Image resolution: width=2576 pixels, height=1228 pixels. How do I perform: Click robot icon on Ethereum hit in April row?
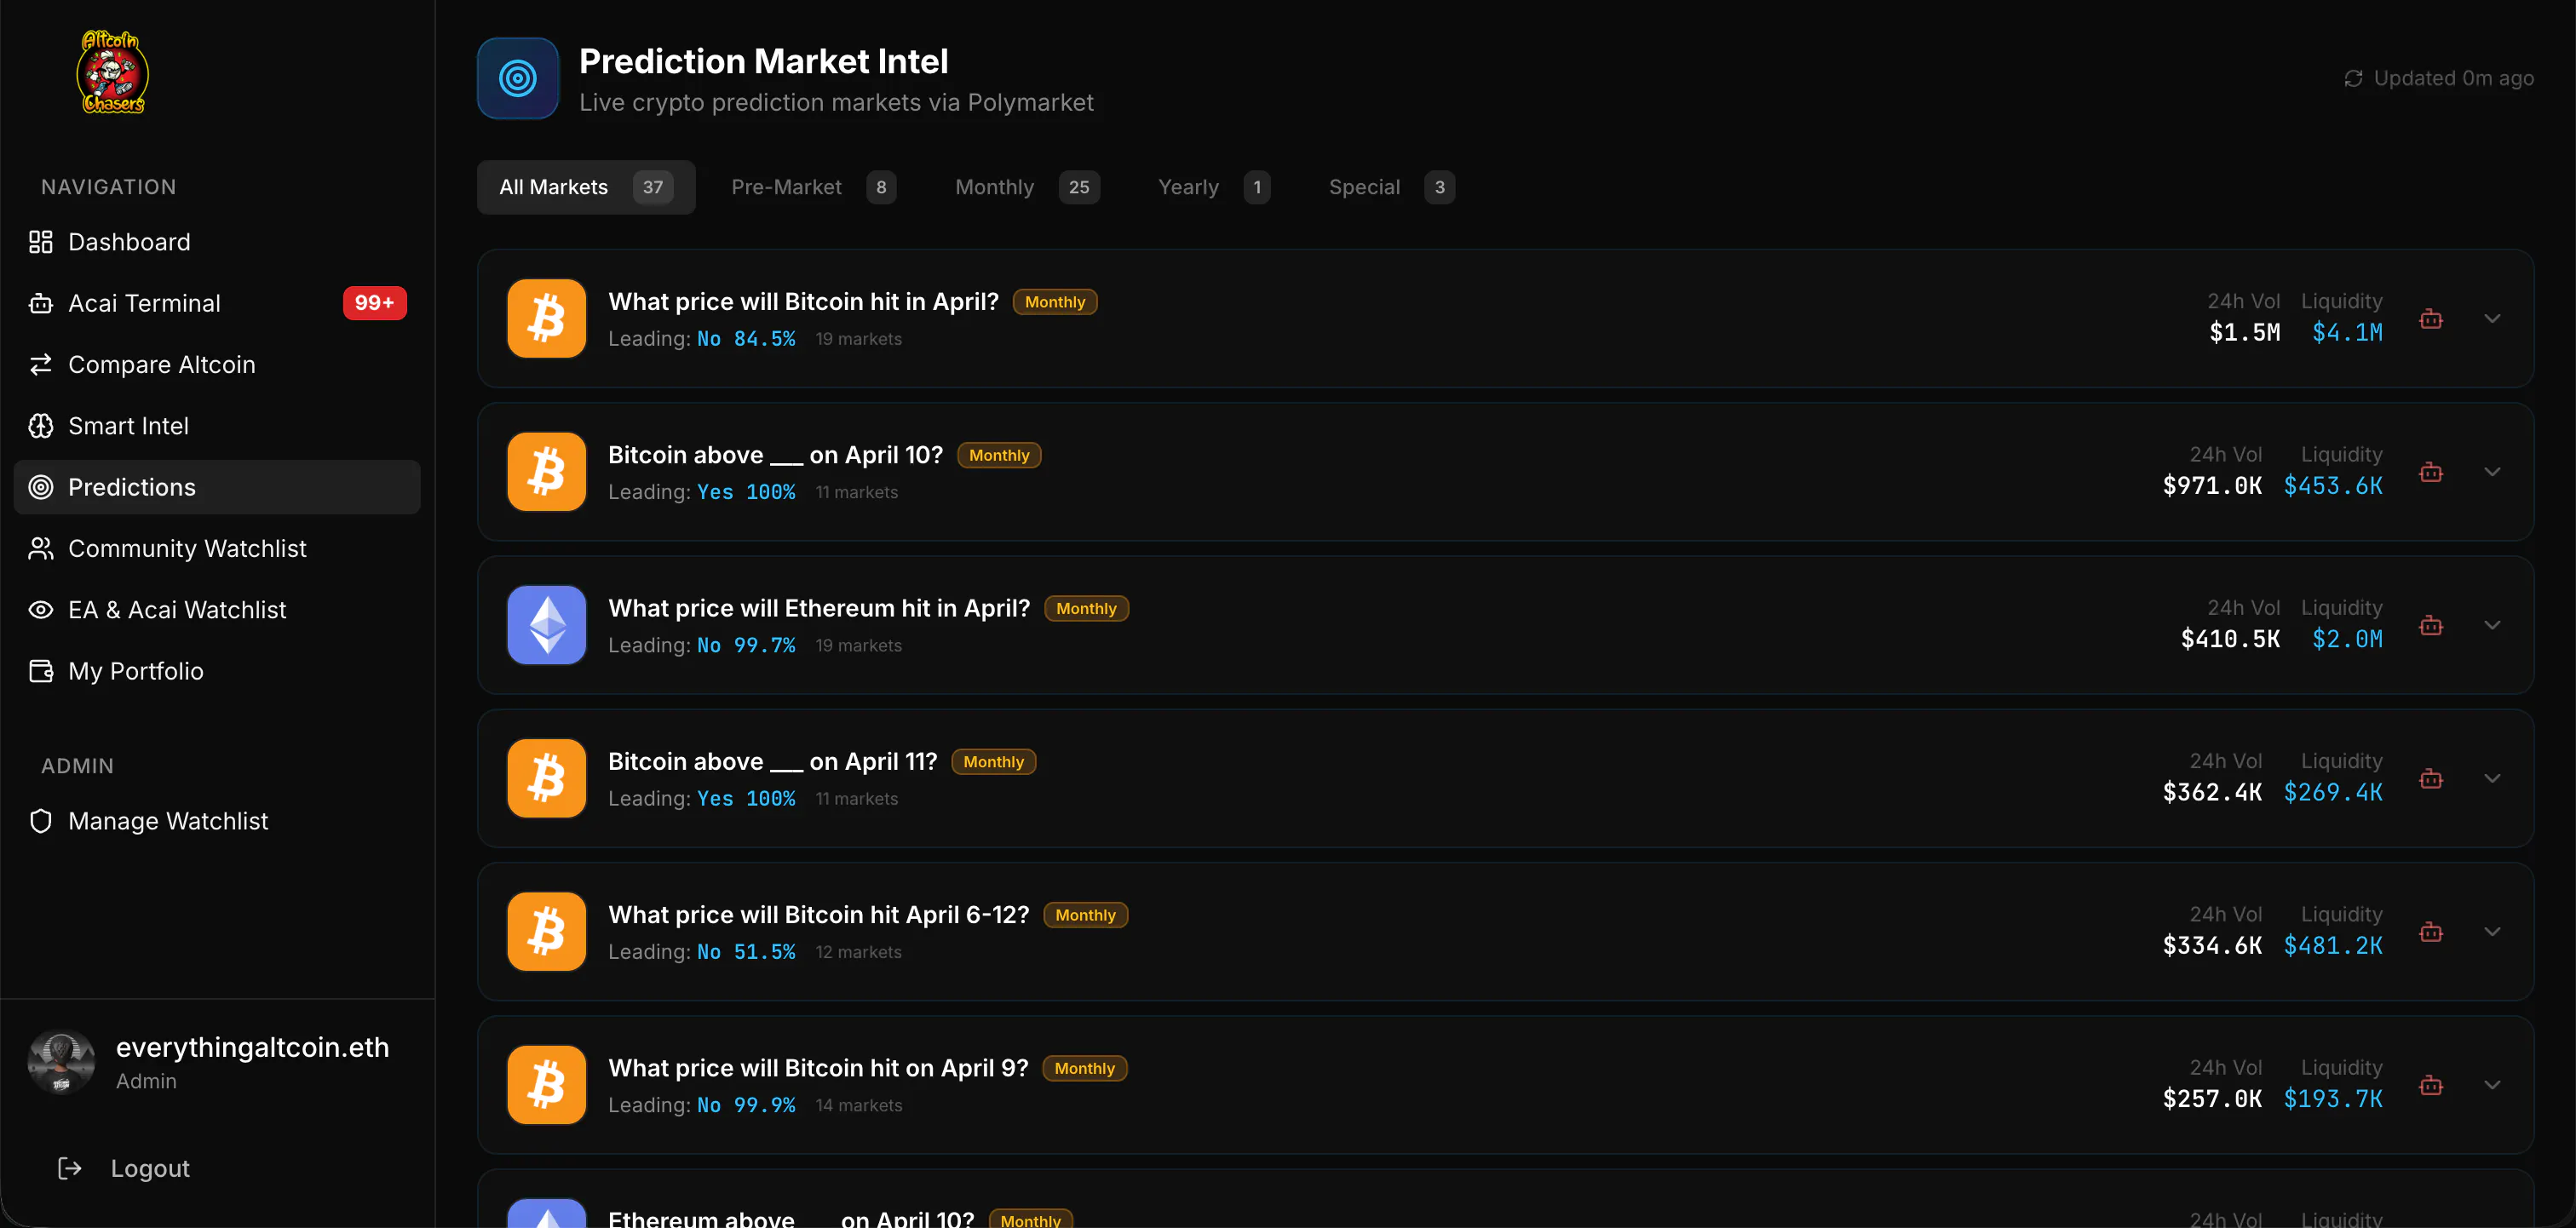coord(2431,626)
